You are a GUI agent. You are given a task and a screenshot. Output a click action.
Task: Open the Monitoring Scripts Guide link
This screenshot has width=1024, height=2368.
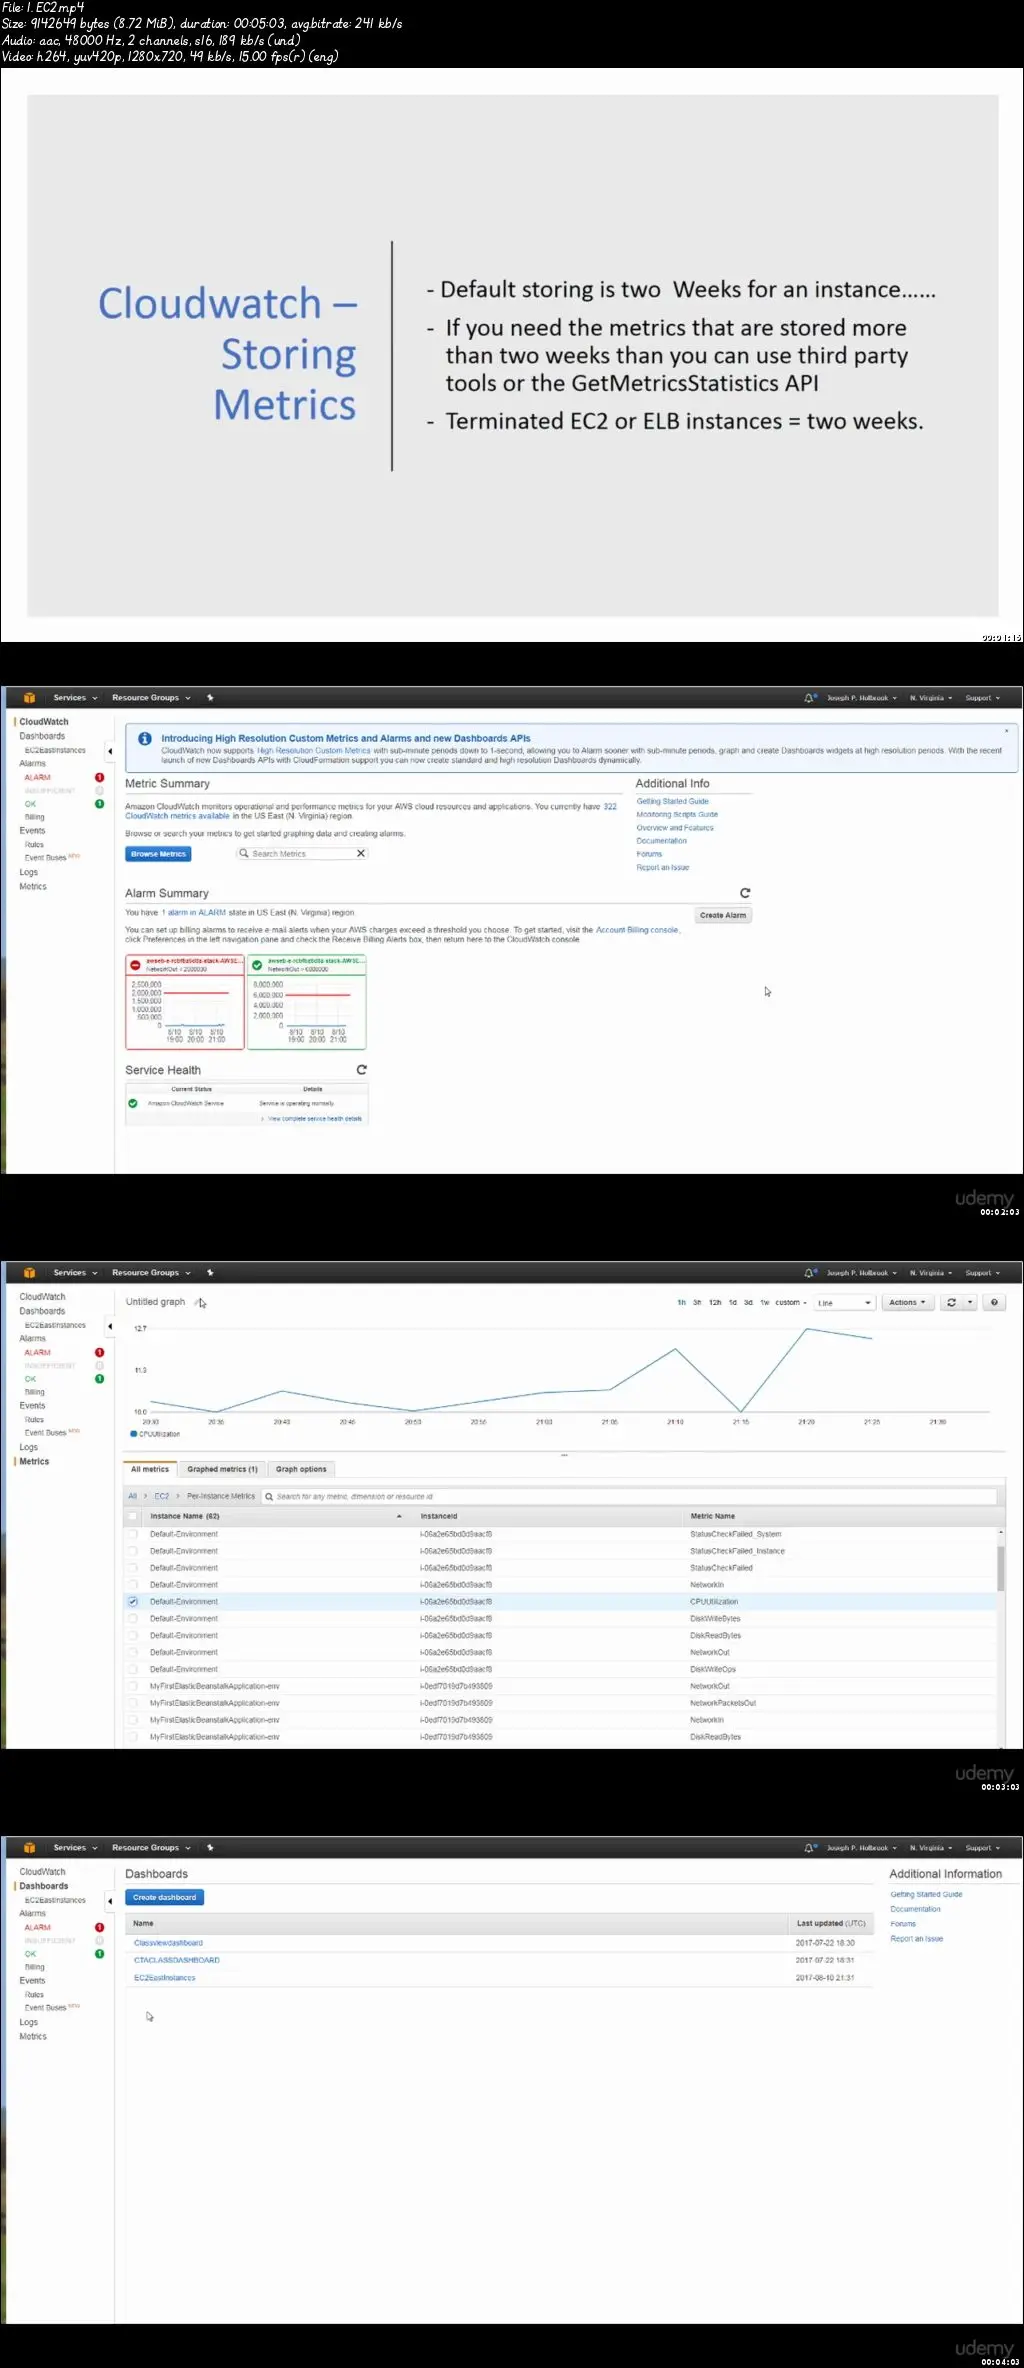click(677, 815)
